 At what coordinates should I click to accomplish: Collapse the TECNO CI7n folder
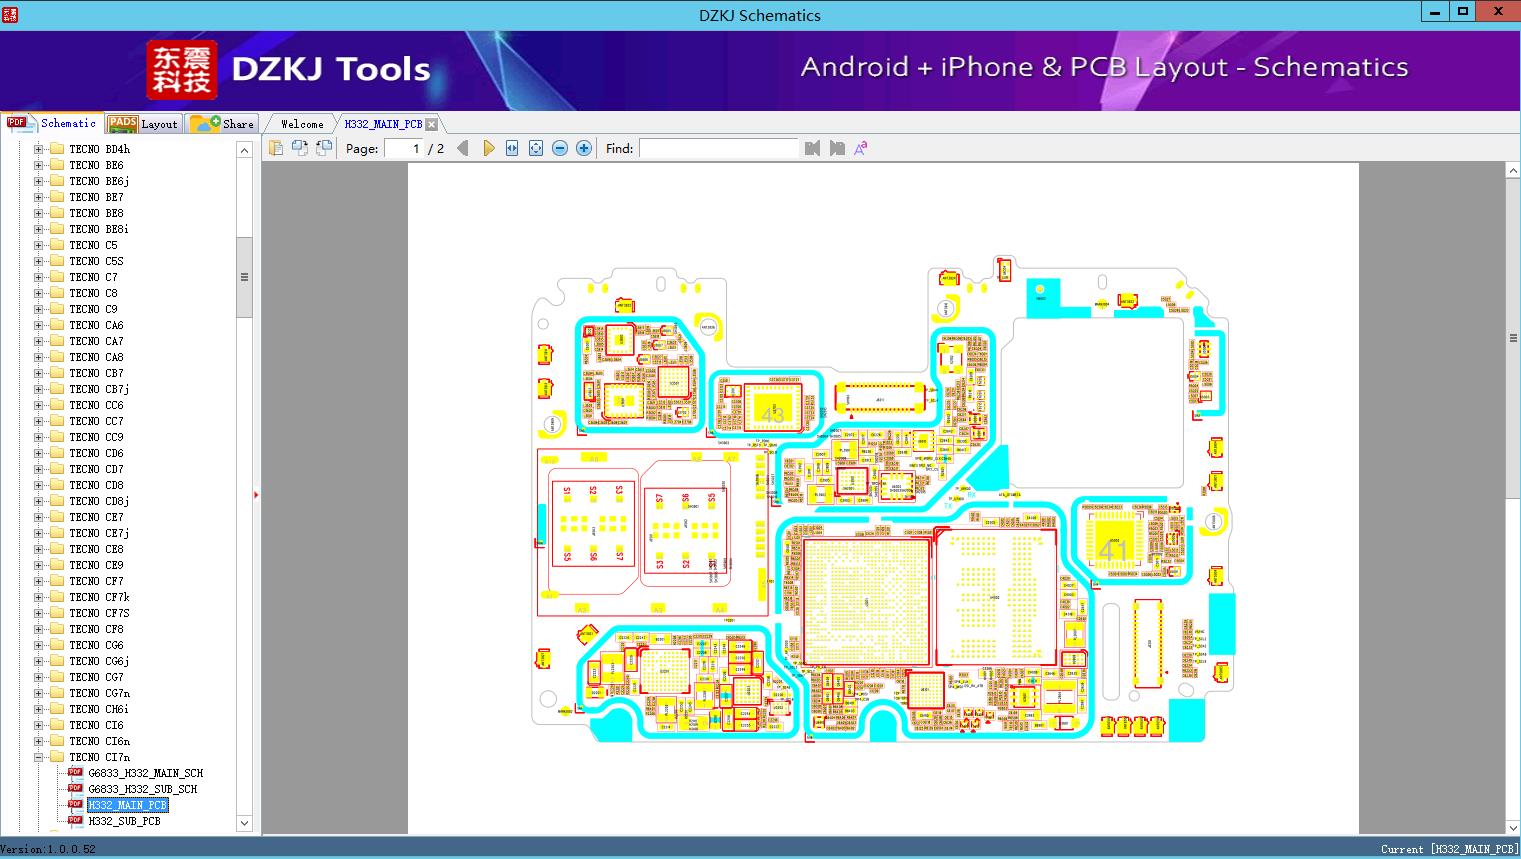coord(39,757)
